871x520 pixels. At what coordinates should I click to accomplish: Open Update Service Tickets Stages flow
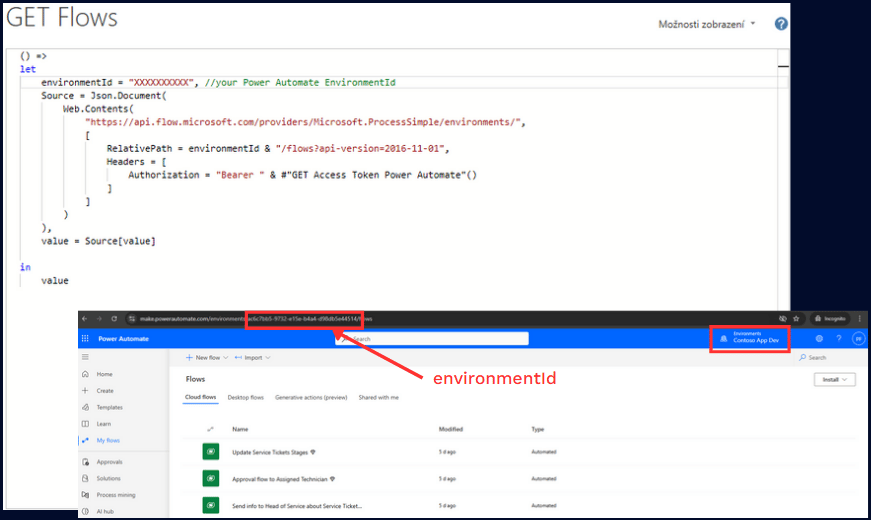pyautogui.click(x=270, y=452)
